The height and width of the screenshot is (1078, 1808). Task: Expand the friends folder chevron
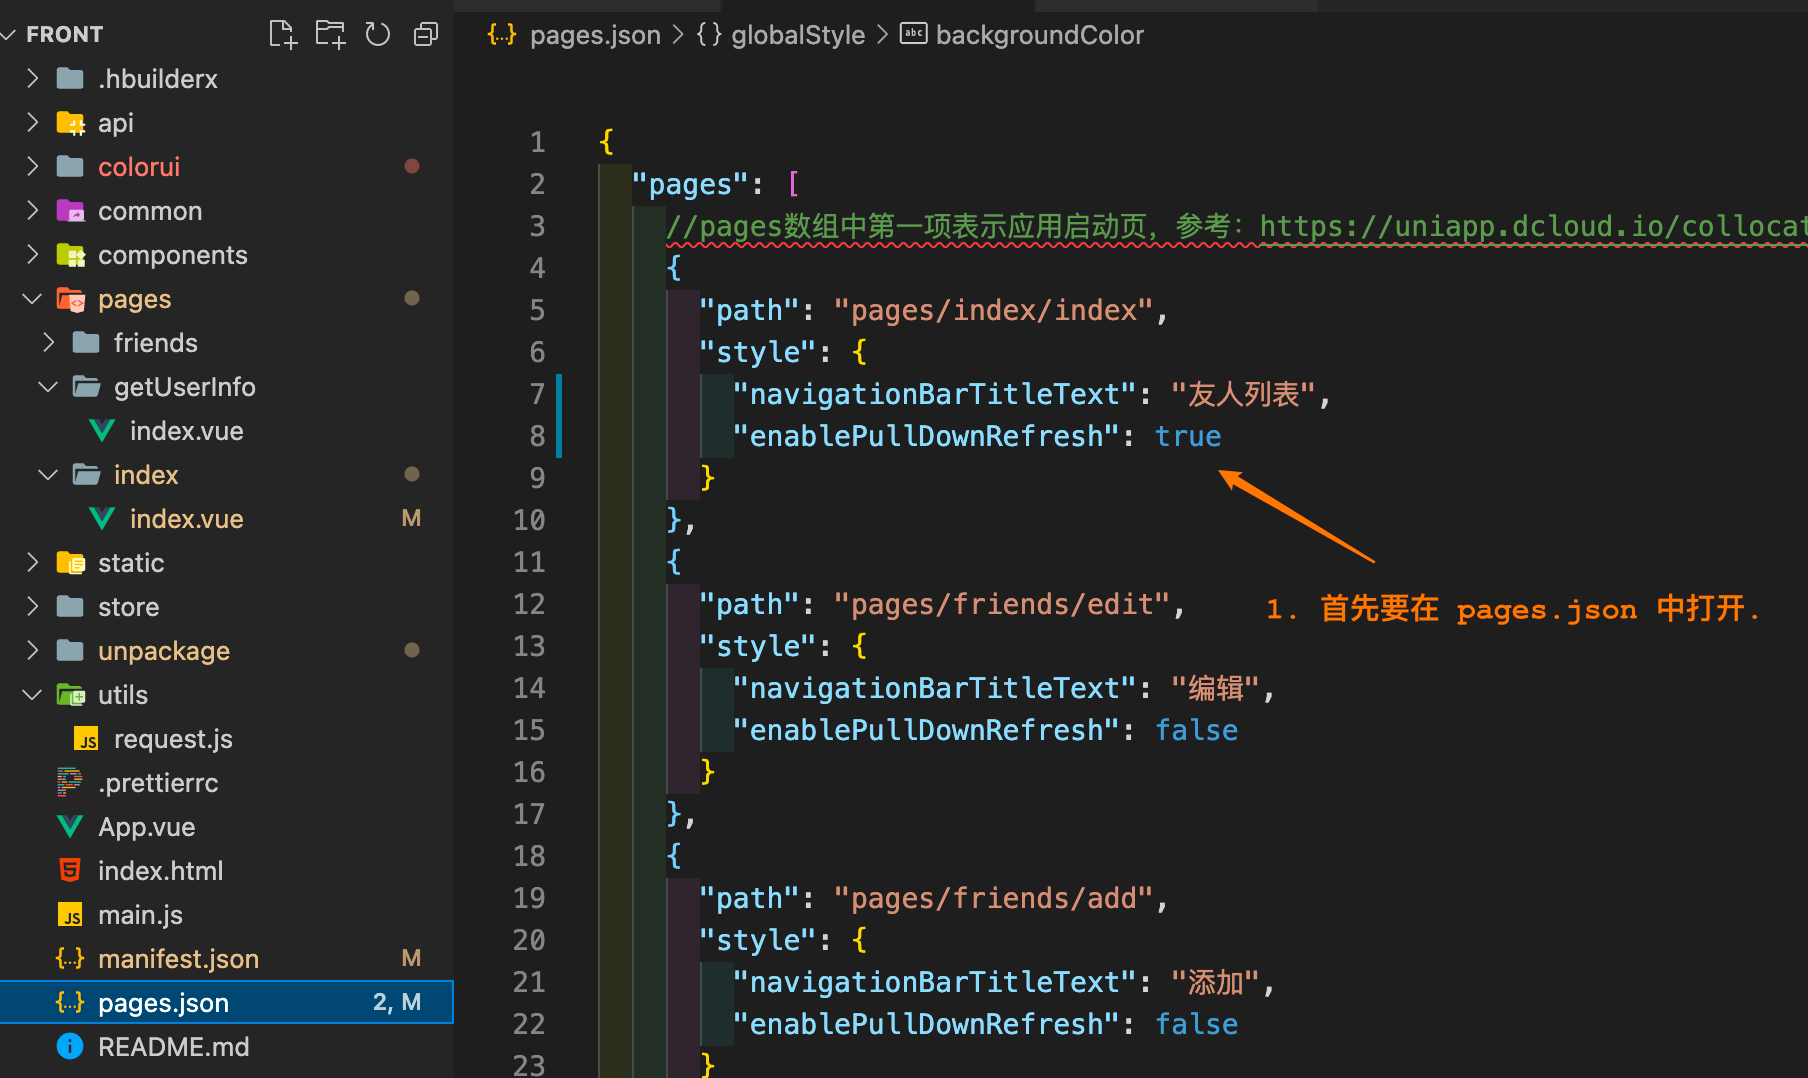(x=49, y=342)
